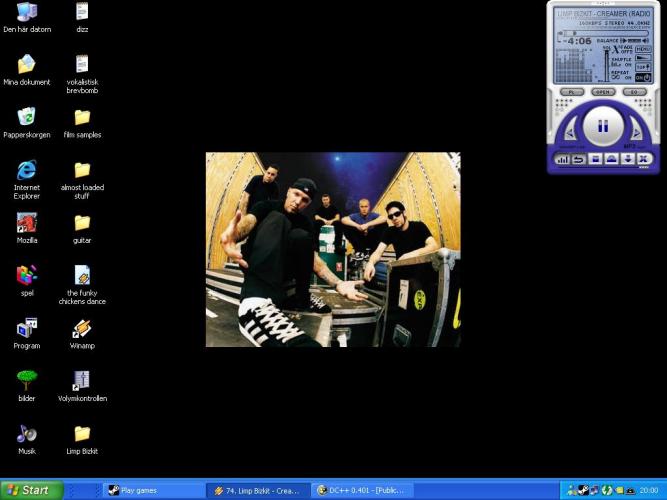Screen dimensions: 667x500
Task: Open the playlist with the PL button
Action: (569, 92)
